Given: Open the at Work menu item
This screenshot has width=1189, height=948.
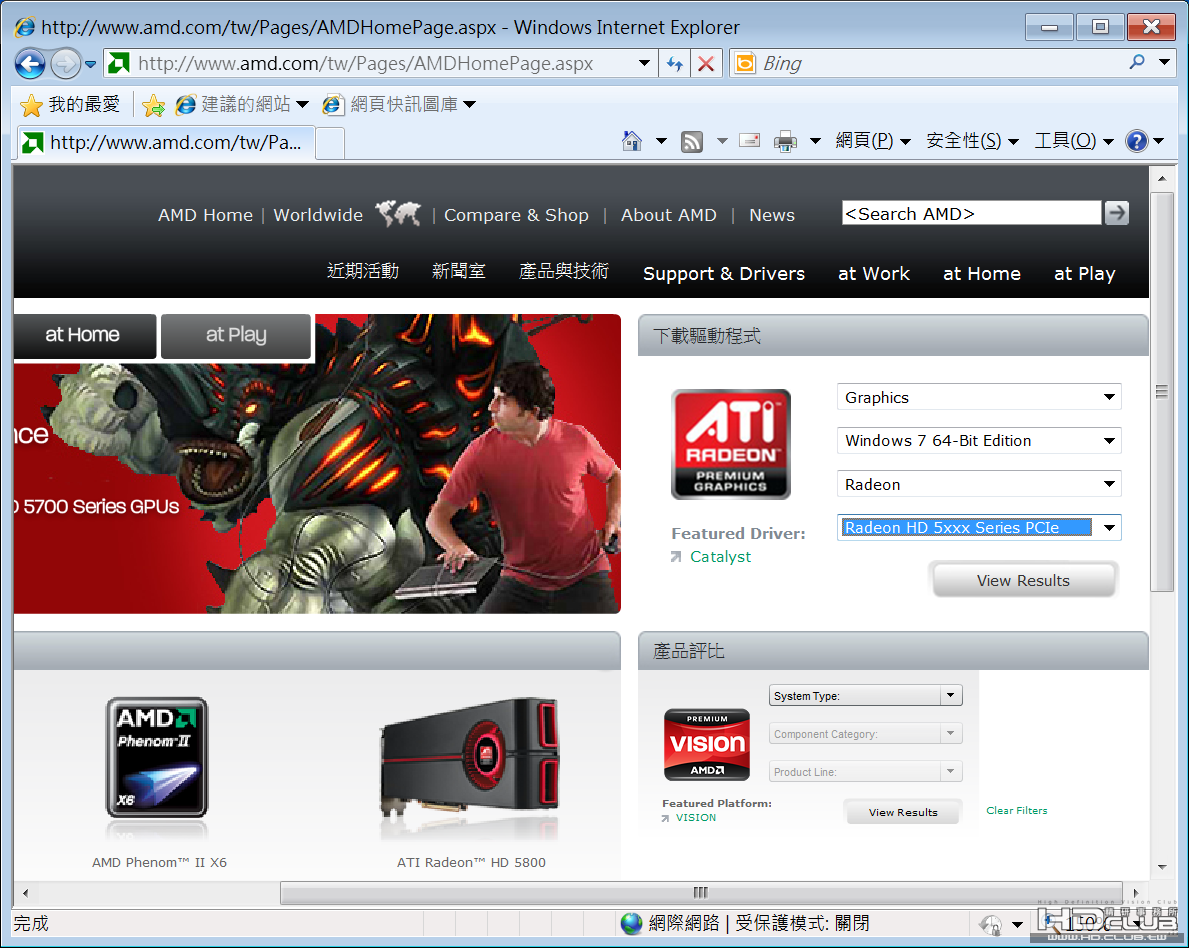Looking at the screenshot, I should point(874,274).
